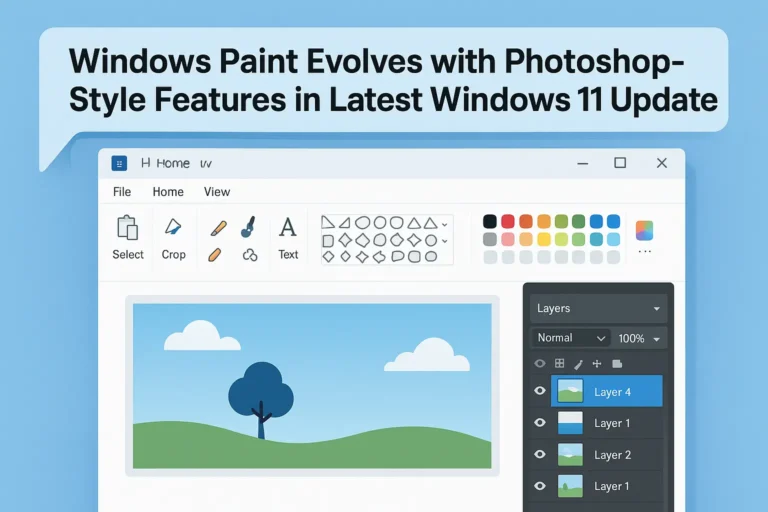
Task: Click the 'H Home' window title text
Action: point(165,163)
